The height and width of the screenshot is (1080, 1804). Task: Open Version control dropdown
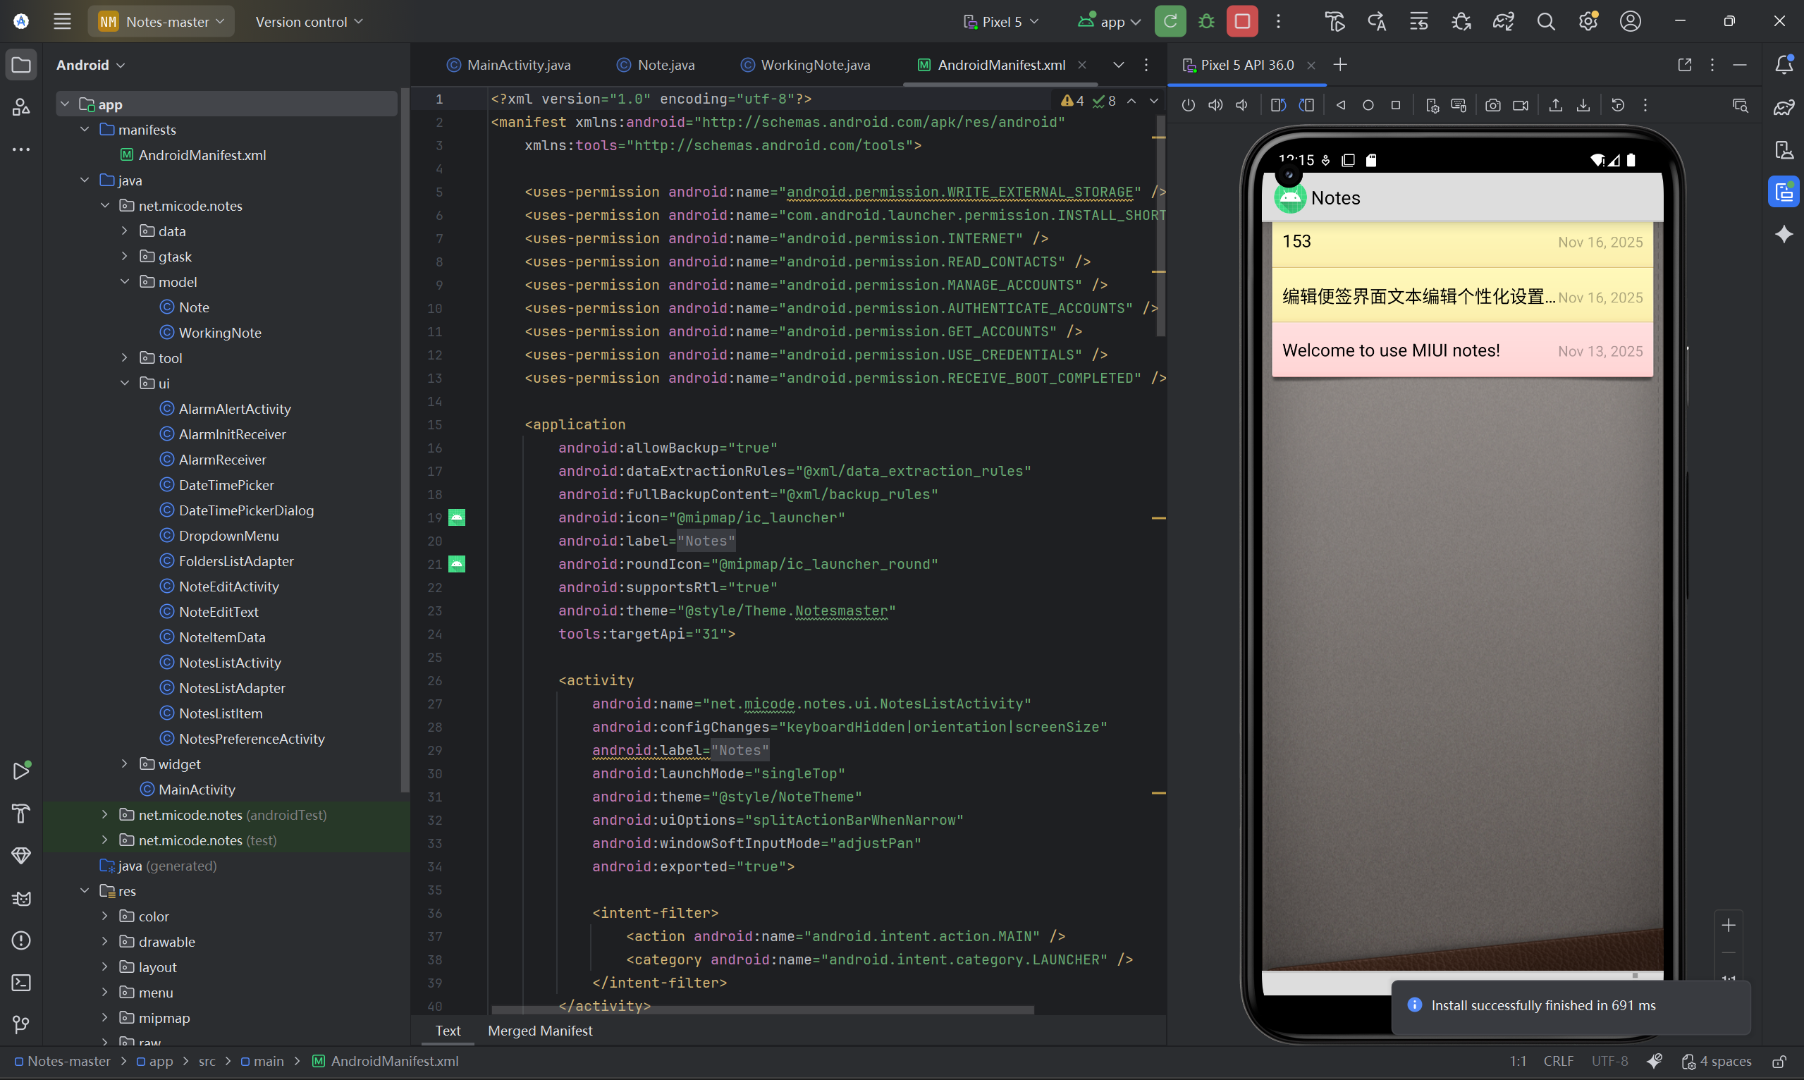(309, 21)
